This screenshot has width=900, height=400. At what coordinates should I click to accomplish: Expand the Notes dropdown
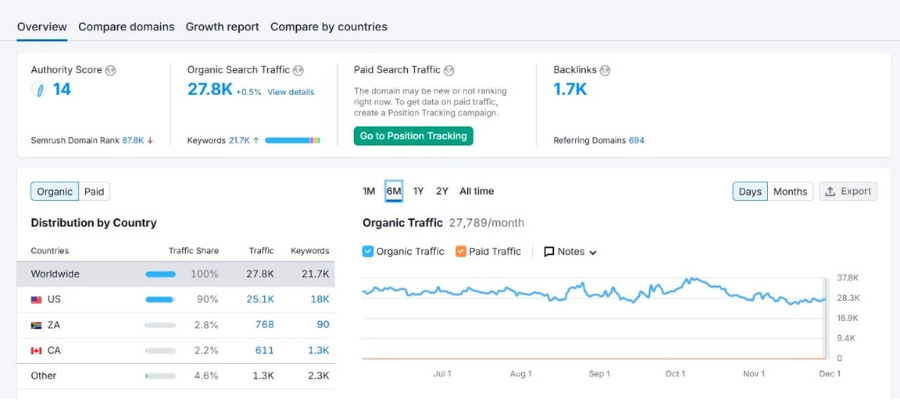click(593, 253)
